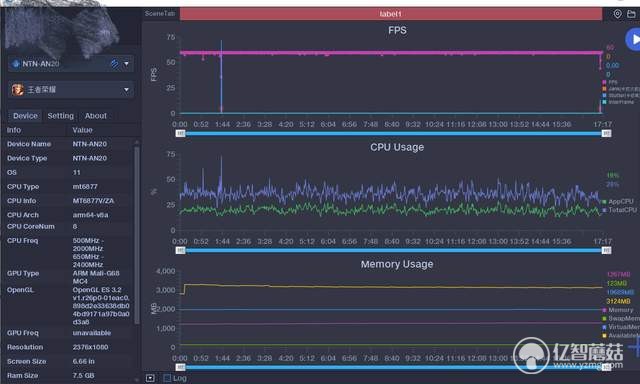The height and width of the screenshot is (384, 640).
Task: Click the FPS chart title
Action: (397, 31)
